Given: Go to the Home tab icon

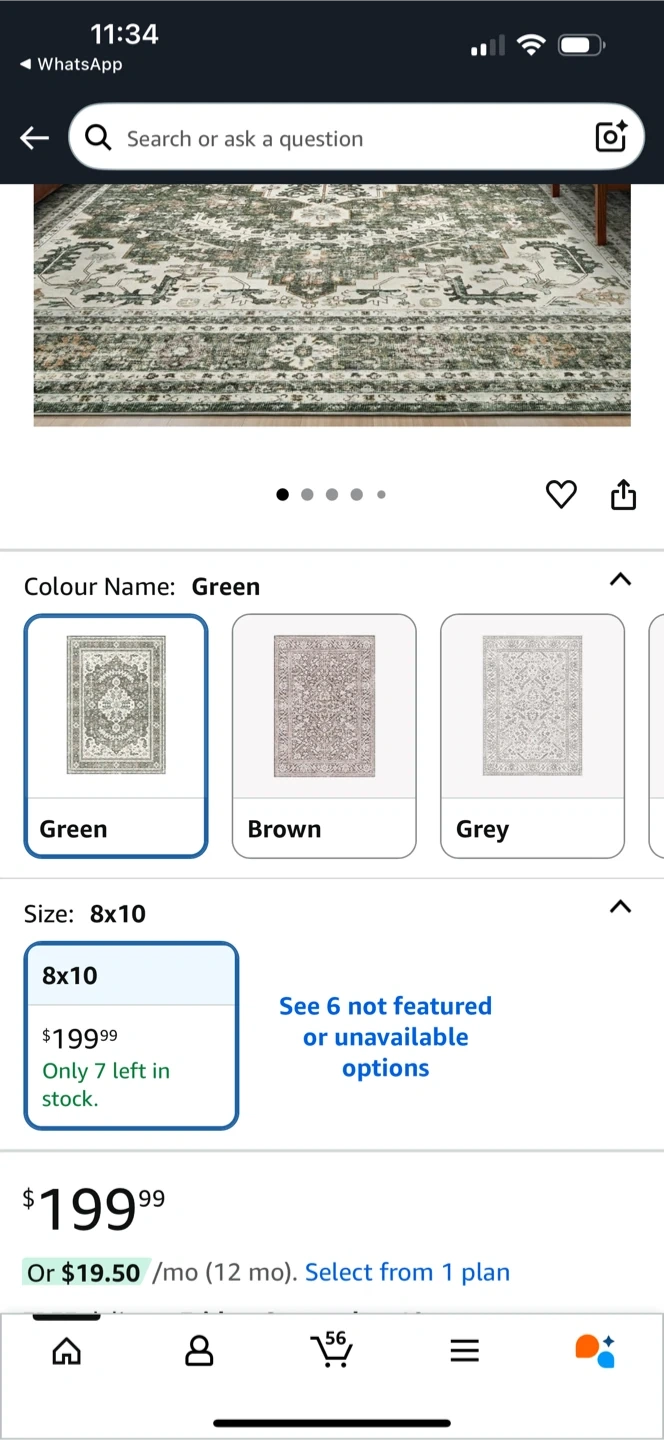Looking at the screenshot, I should click(x=66, y=1351).
